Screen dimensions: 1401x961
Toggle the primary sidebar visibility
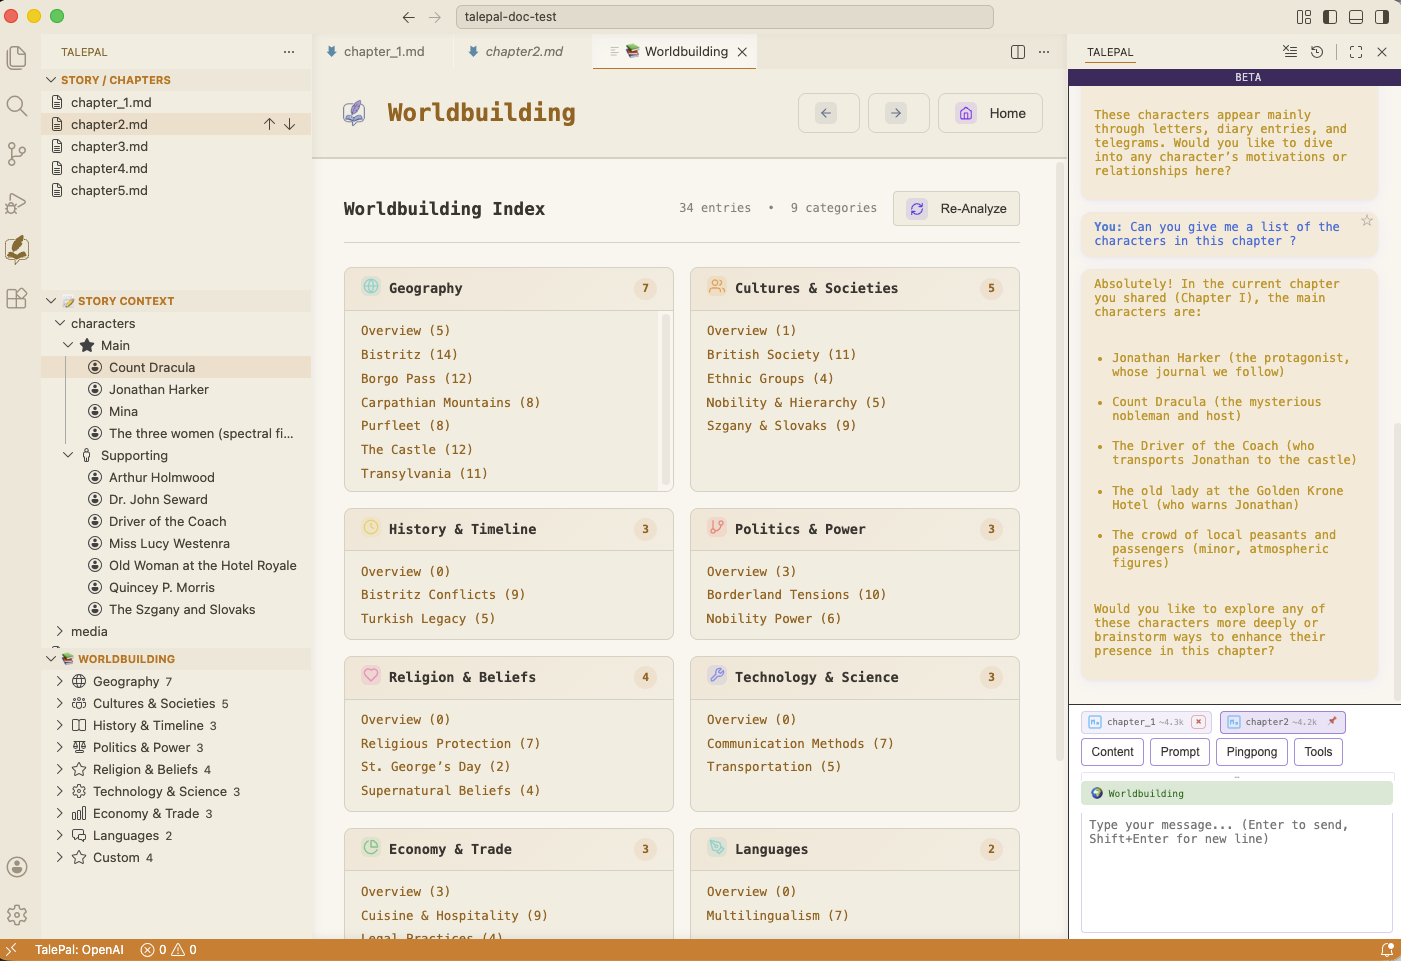click(x=1330, y=17)
